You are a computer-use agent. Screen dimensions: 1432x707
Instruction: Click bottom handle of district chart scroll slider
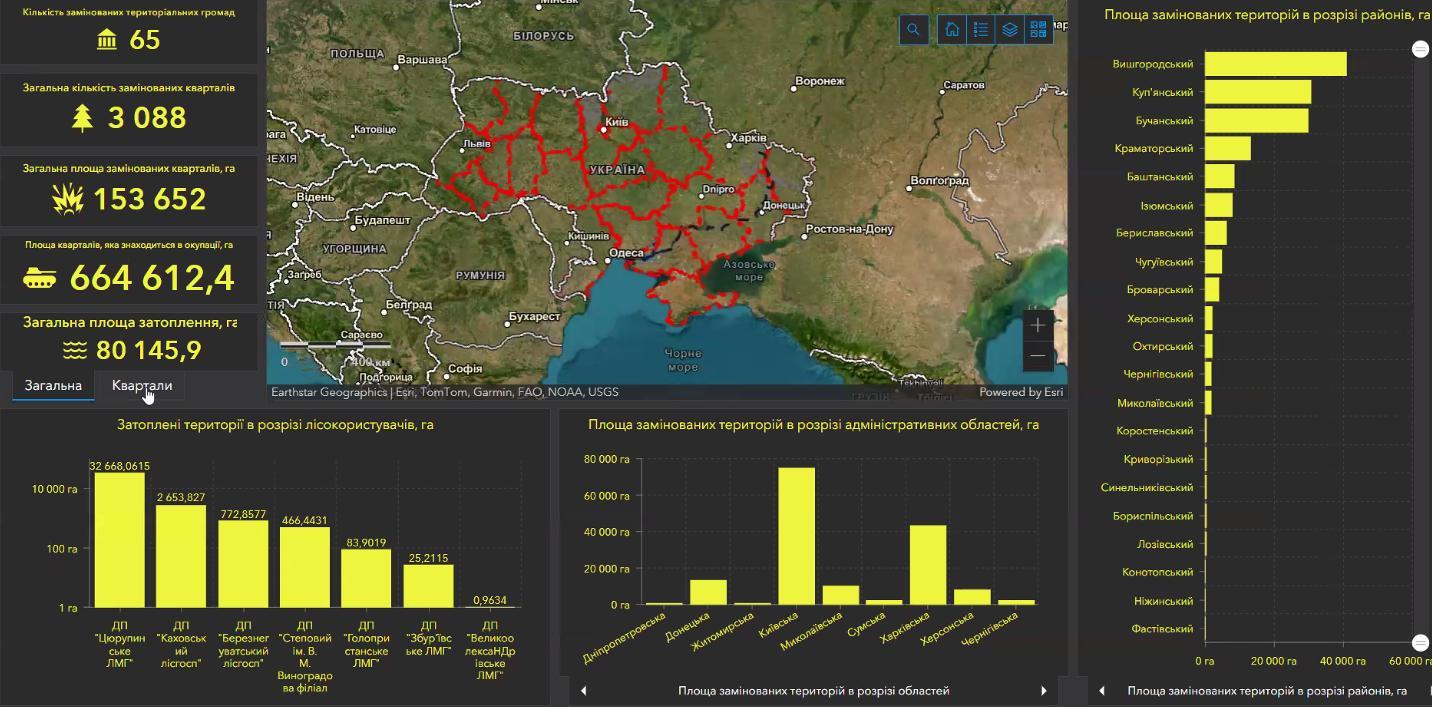click(1420, 642)
